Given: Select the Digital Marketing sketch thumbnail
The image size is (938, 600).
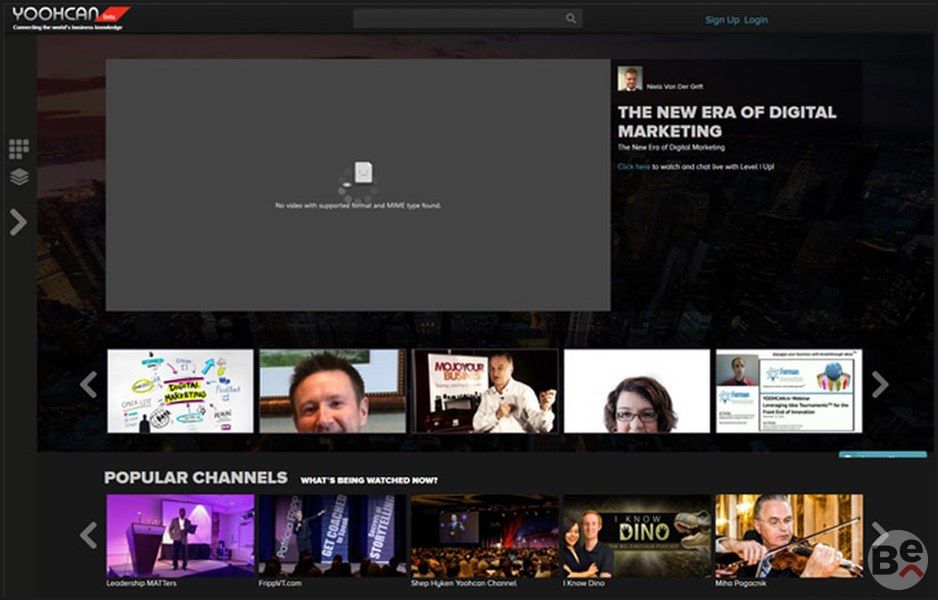Looking at the screenshot, I should [180, 391].
